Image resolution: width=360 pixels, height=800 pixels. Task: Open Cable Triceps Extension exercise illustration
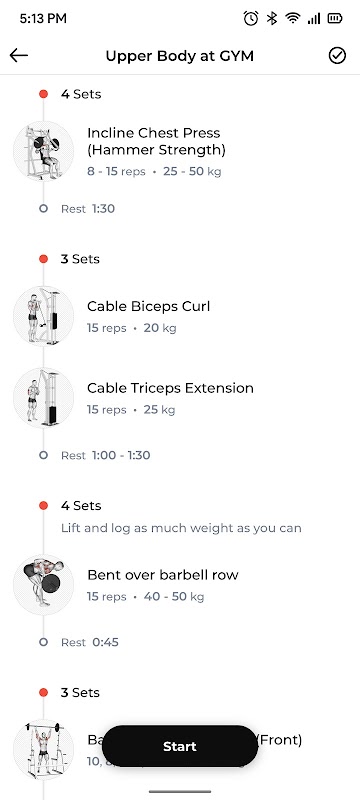coord(43,398)
